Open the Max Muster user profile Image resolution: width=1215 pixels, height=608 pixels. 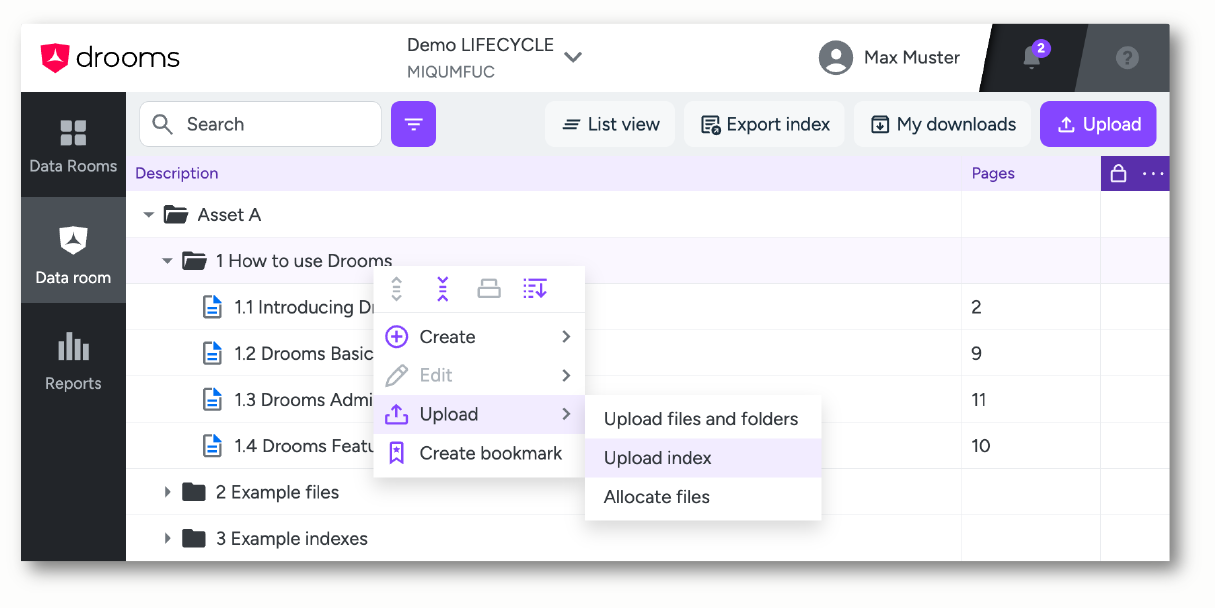(x=889, y=58)
